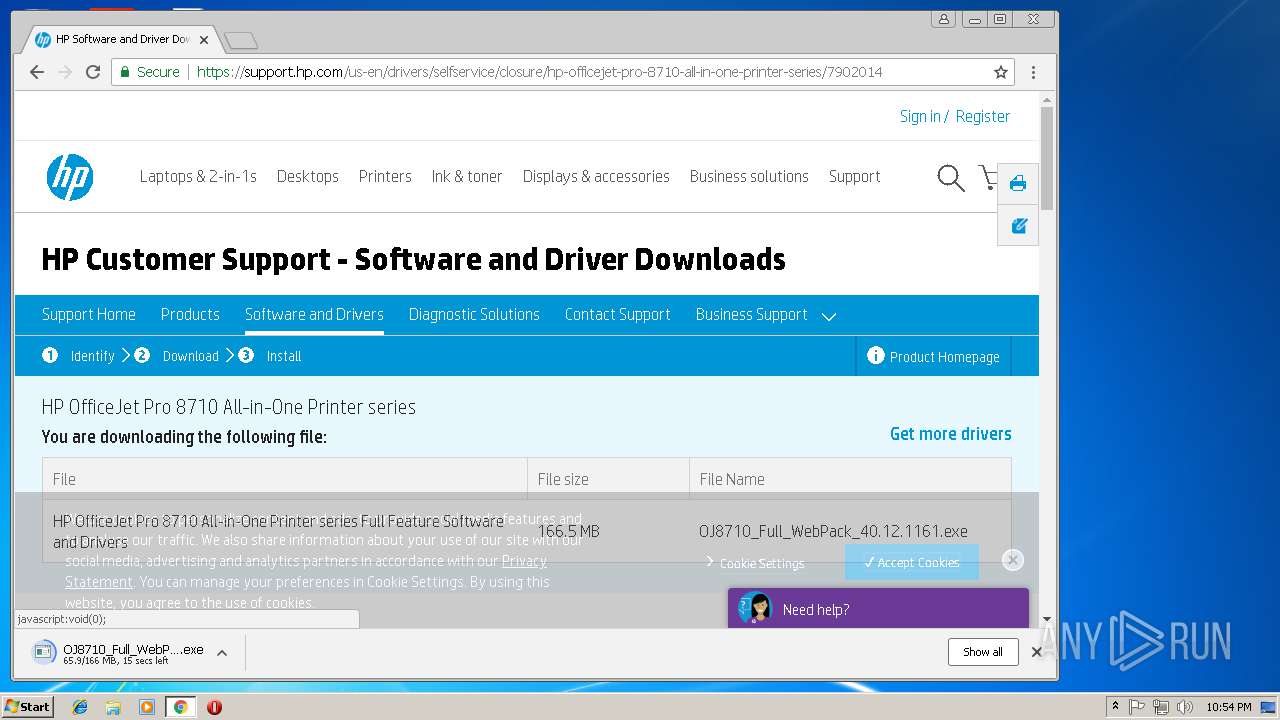1280x720 pixels.
Task: Show hidden tray icons arrow
Action: pyautogui.click(x=1115, y=707)
